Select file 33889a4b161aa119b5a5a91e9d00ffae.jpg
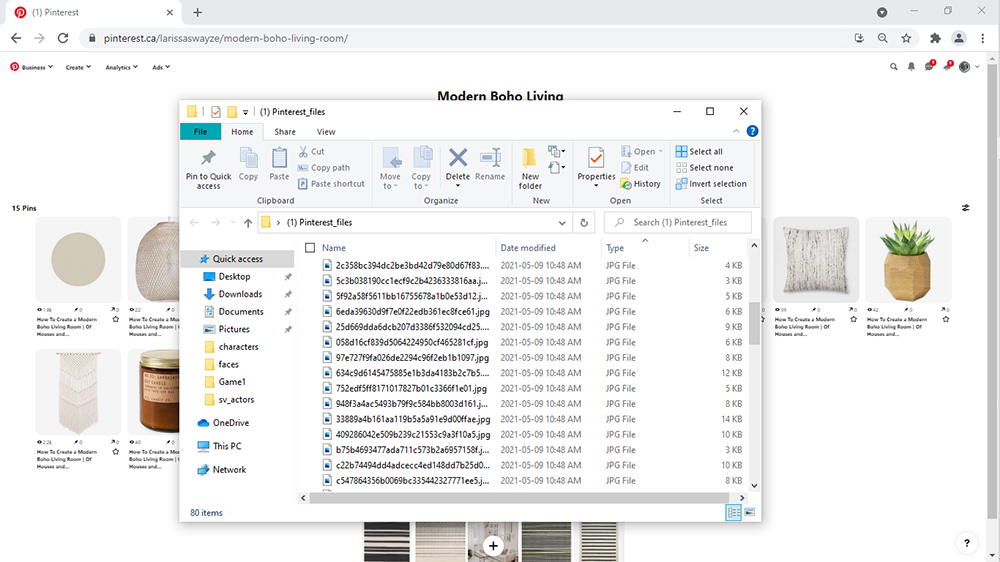Viewport: 1000px width, 562px height. pos(413,419)
